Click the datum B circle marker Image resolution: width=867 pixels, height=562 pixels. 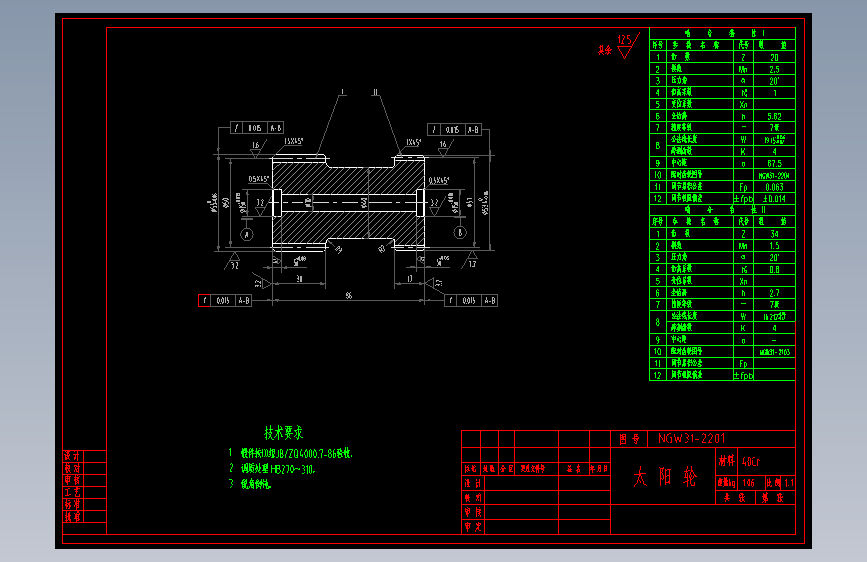pos(460,232)
